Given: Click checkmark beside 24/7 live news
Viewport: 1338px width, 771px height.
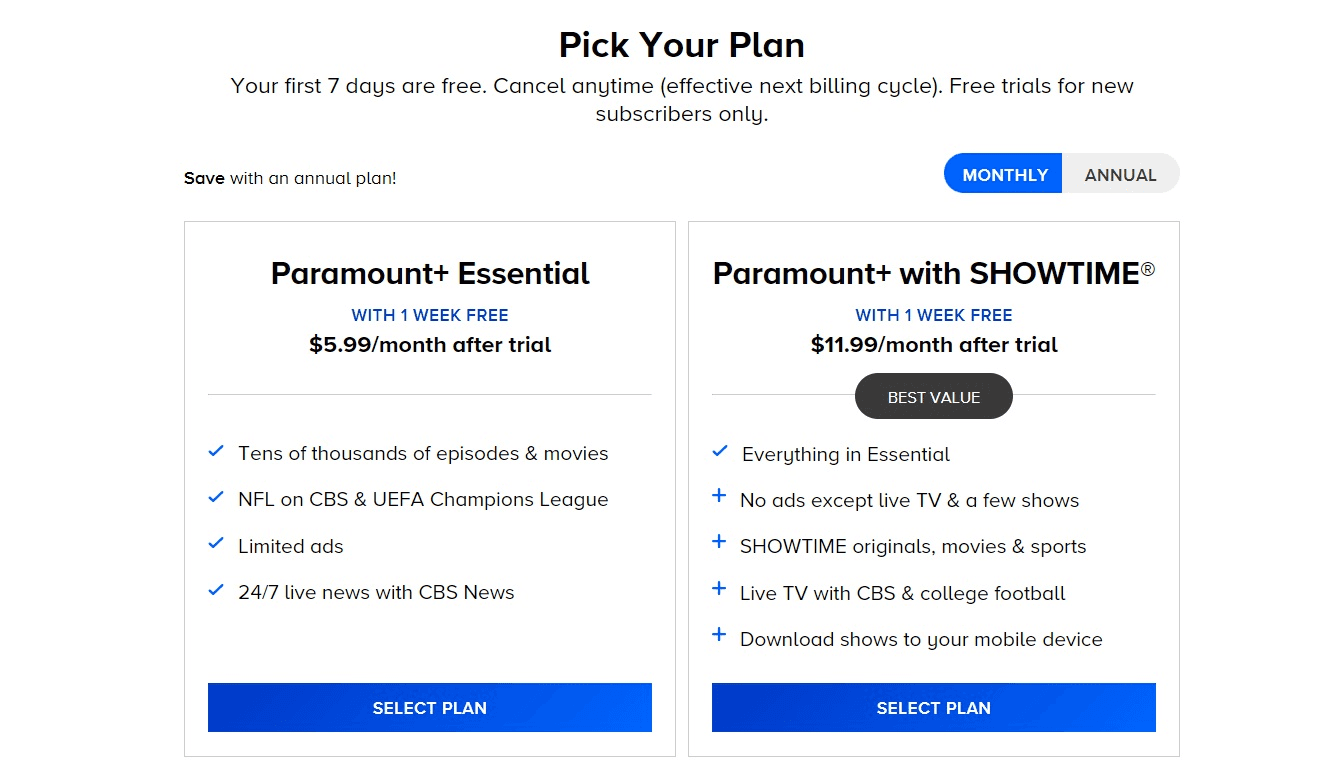Looking at the screenshot, I should coord(216,591).
